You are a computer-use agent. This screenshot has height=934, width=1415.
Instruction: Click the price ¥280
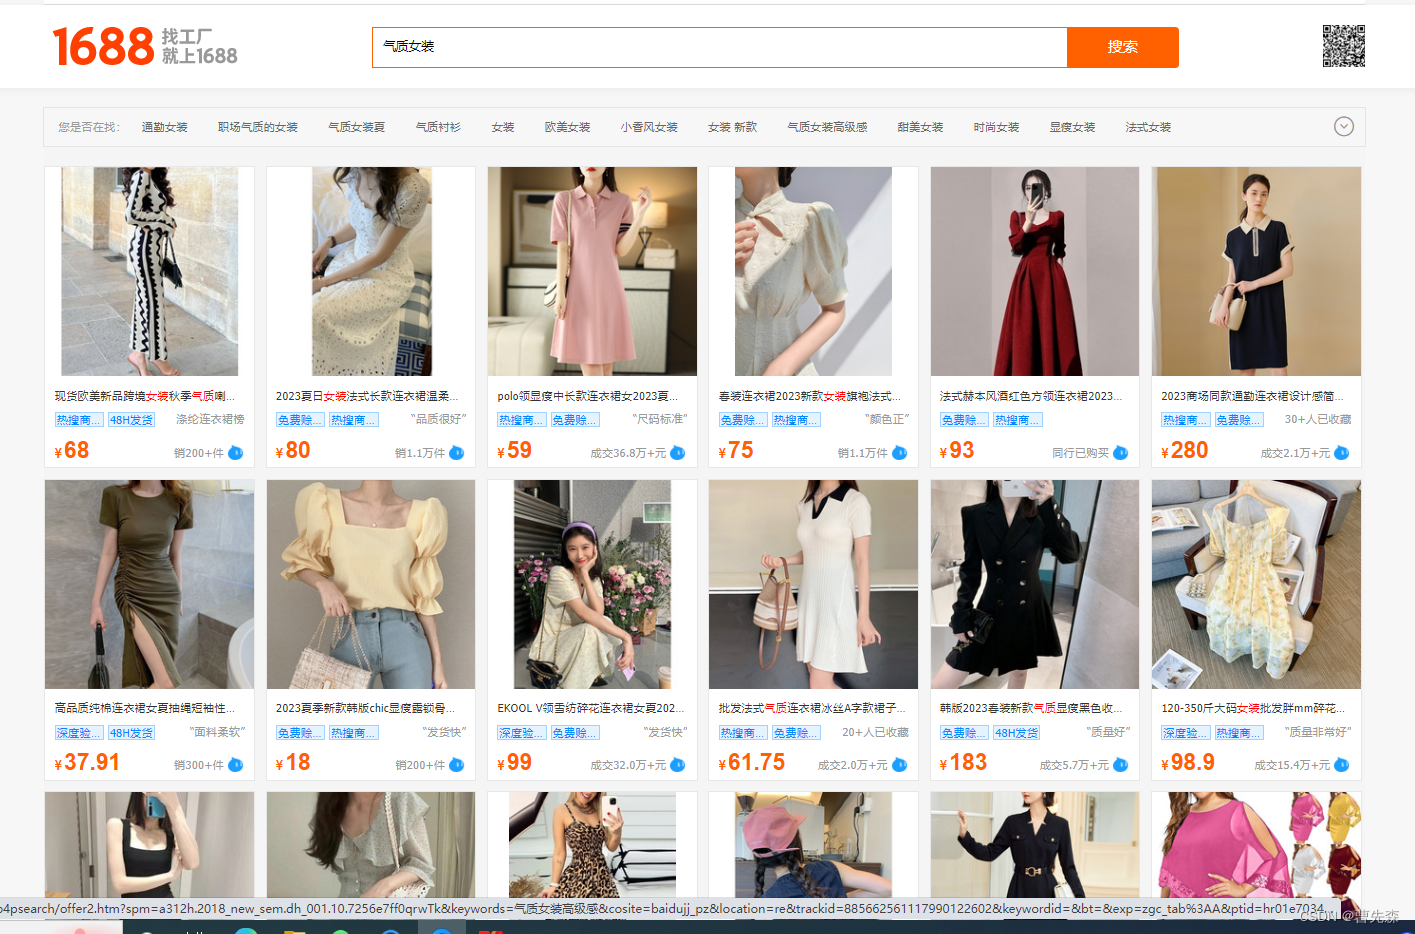(x=1185, y=451)
